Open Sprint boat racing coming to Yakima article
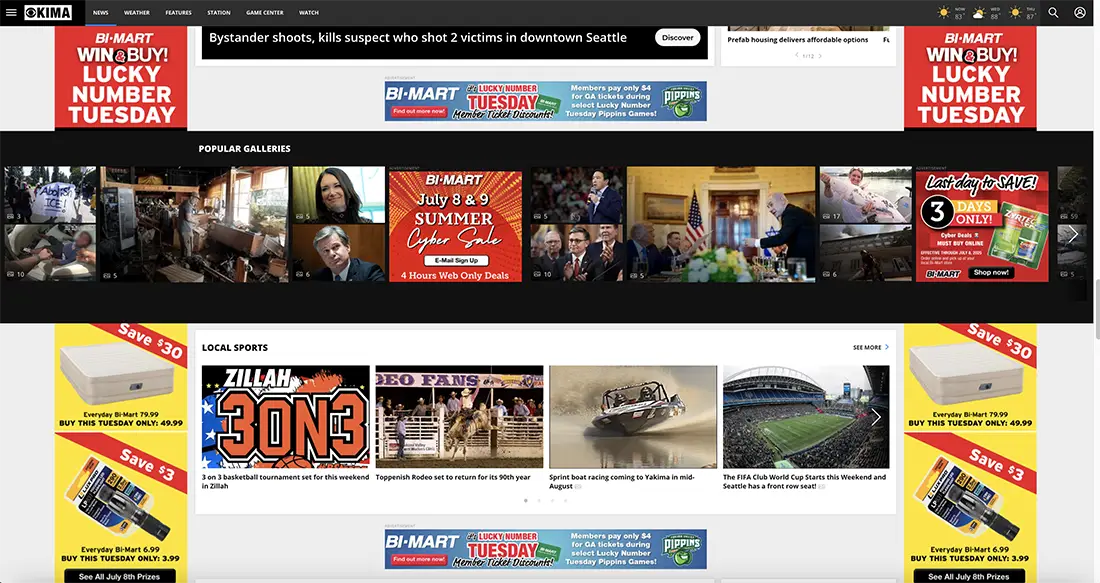Screen dimensions: 1100x583 (x=622, y=481)
